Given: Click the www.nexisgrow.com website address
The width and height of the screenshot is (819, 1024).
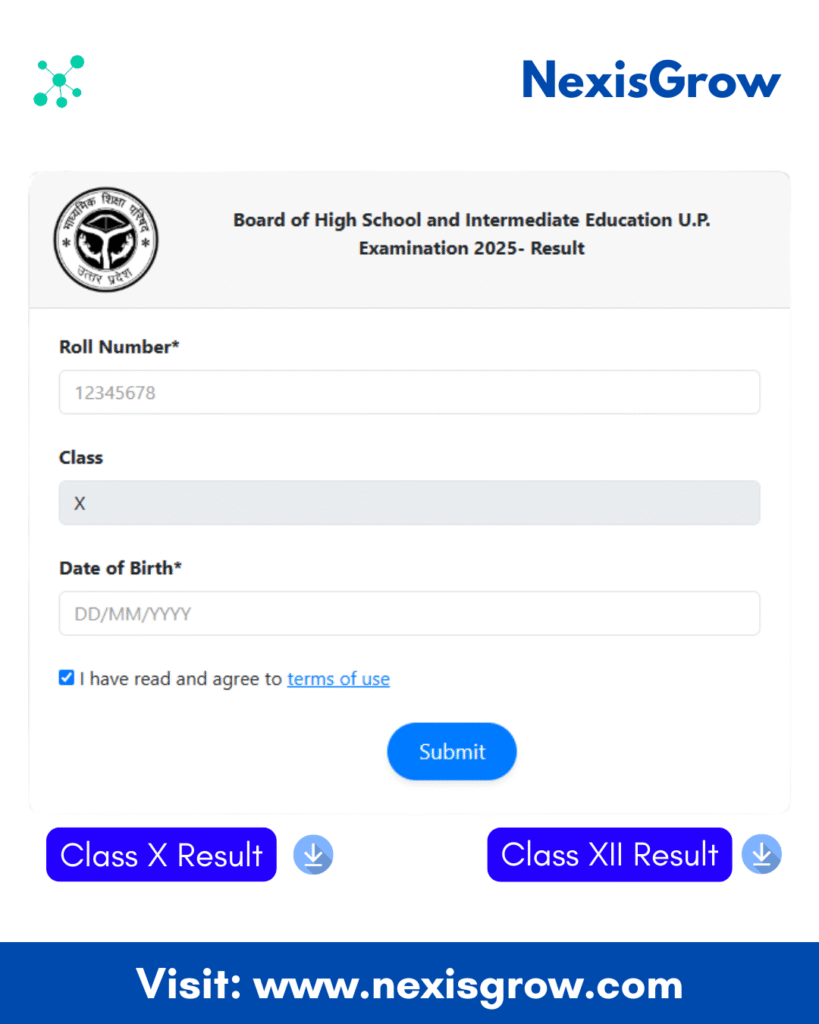Looking at the screenshot, I should tap(468, 984).
